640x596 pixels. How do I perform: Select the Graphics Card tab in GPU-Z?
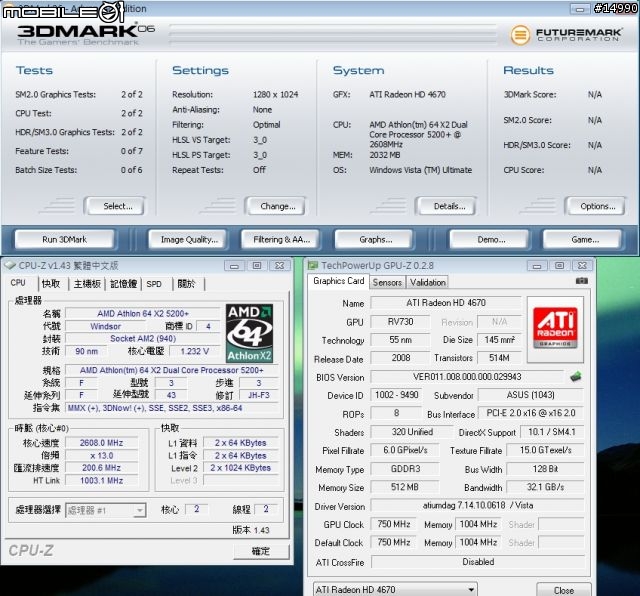[x=338, y=281]
